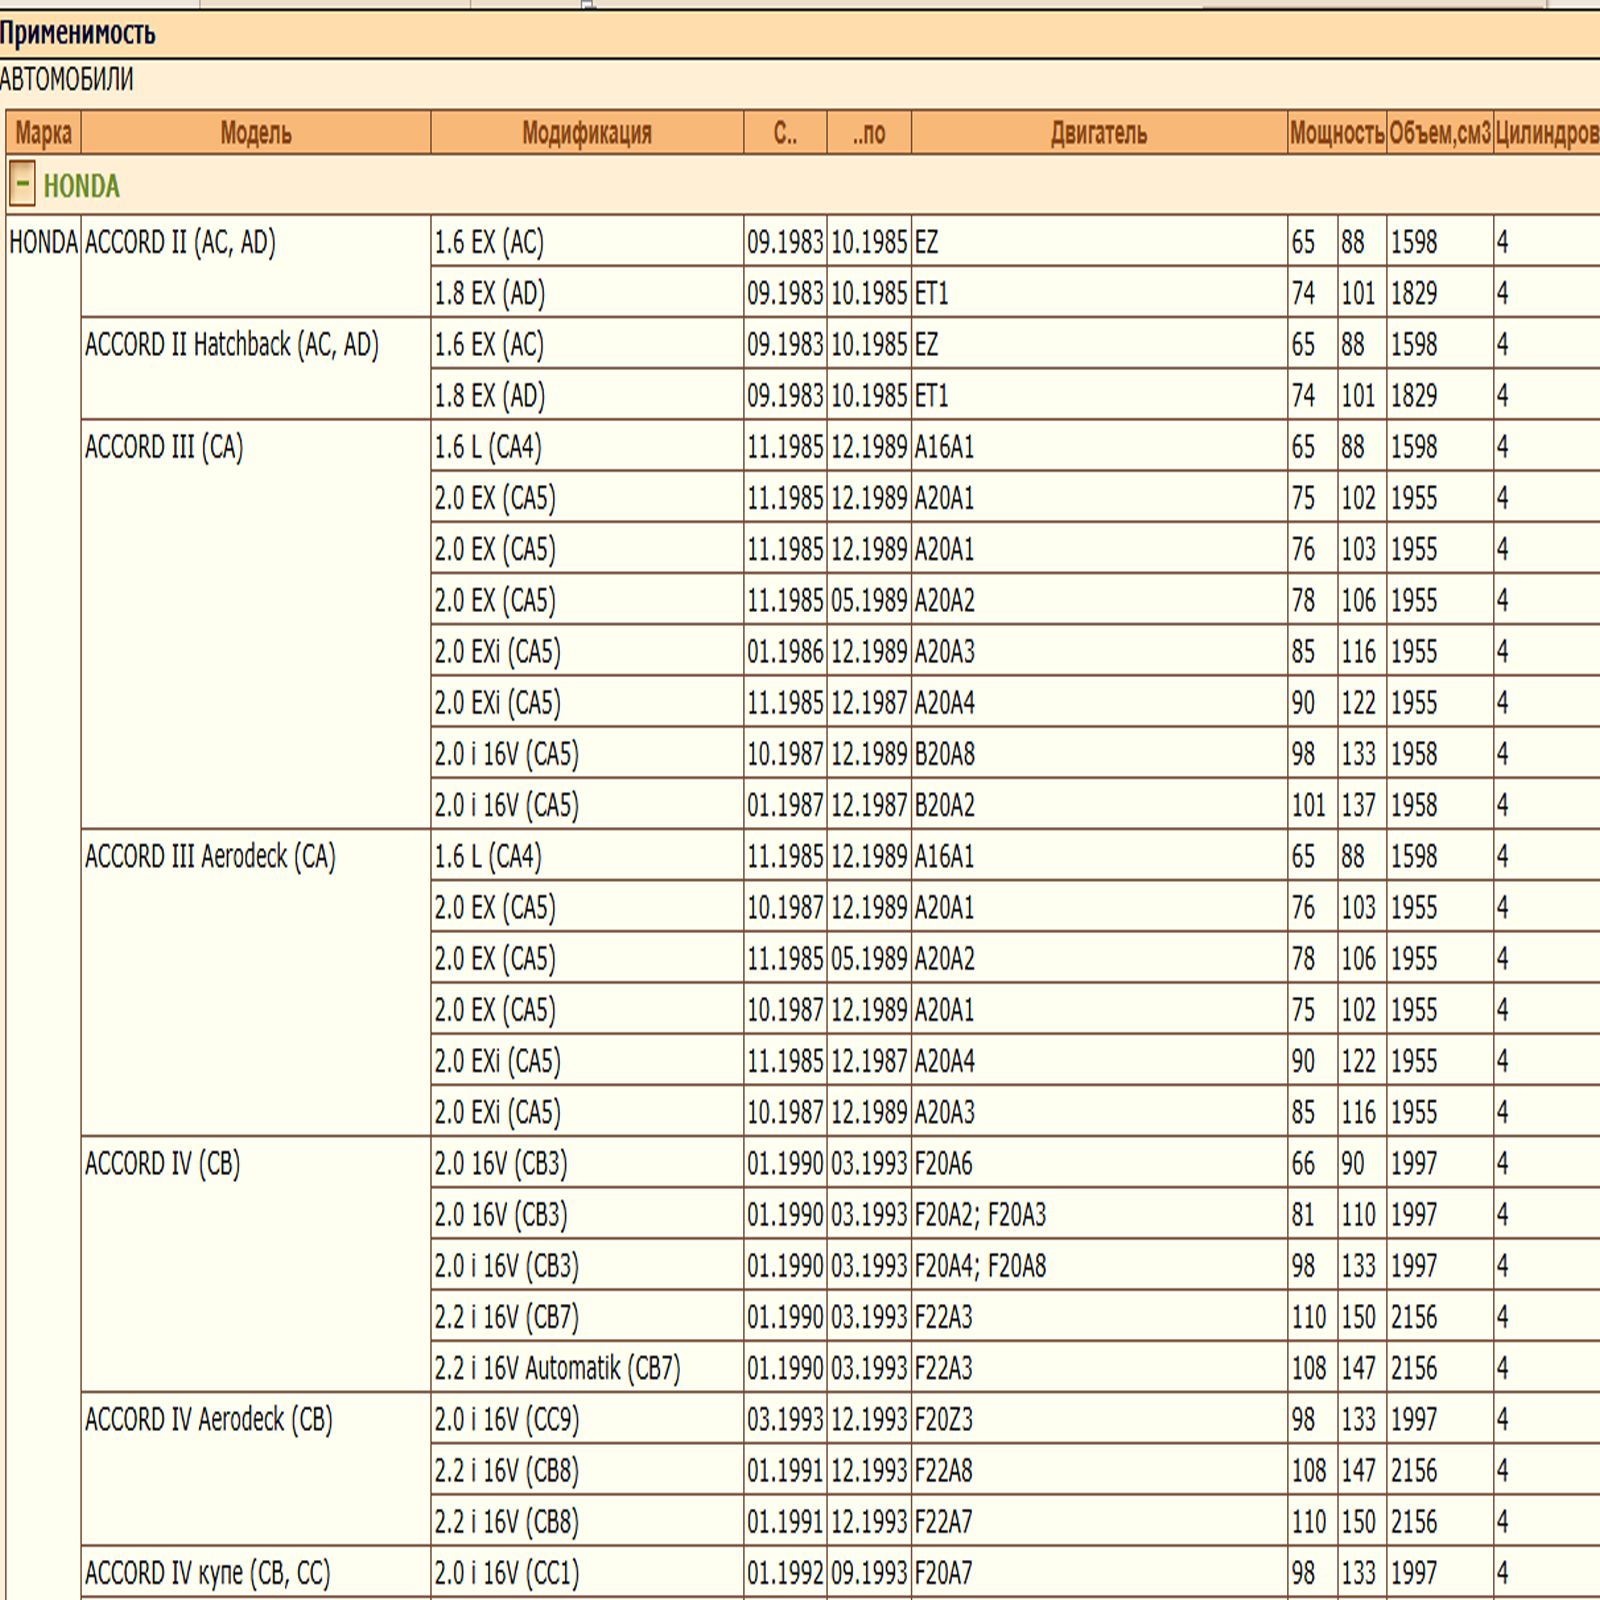Select the B20A8 engine entry
This screenshot has height=1600, width=1600.
(944, 754)
